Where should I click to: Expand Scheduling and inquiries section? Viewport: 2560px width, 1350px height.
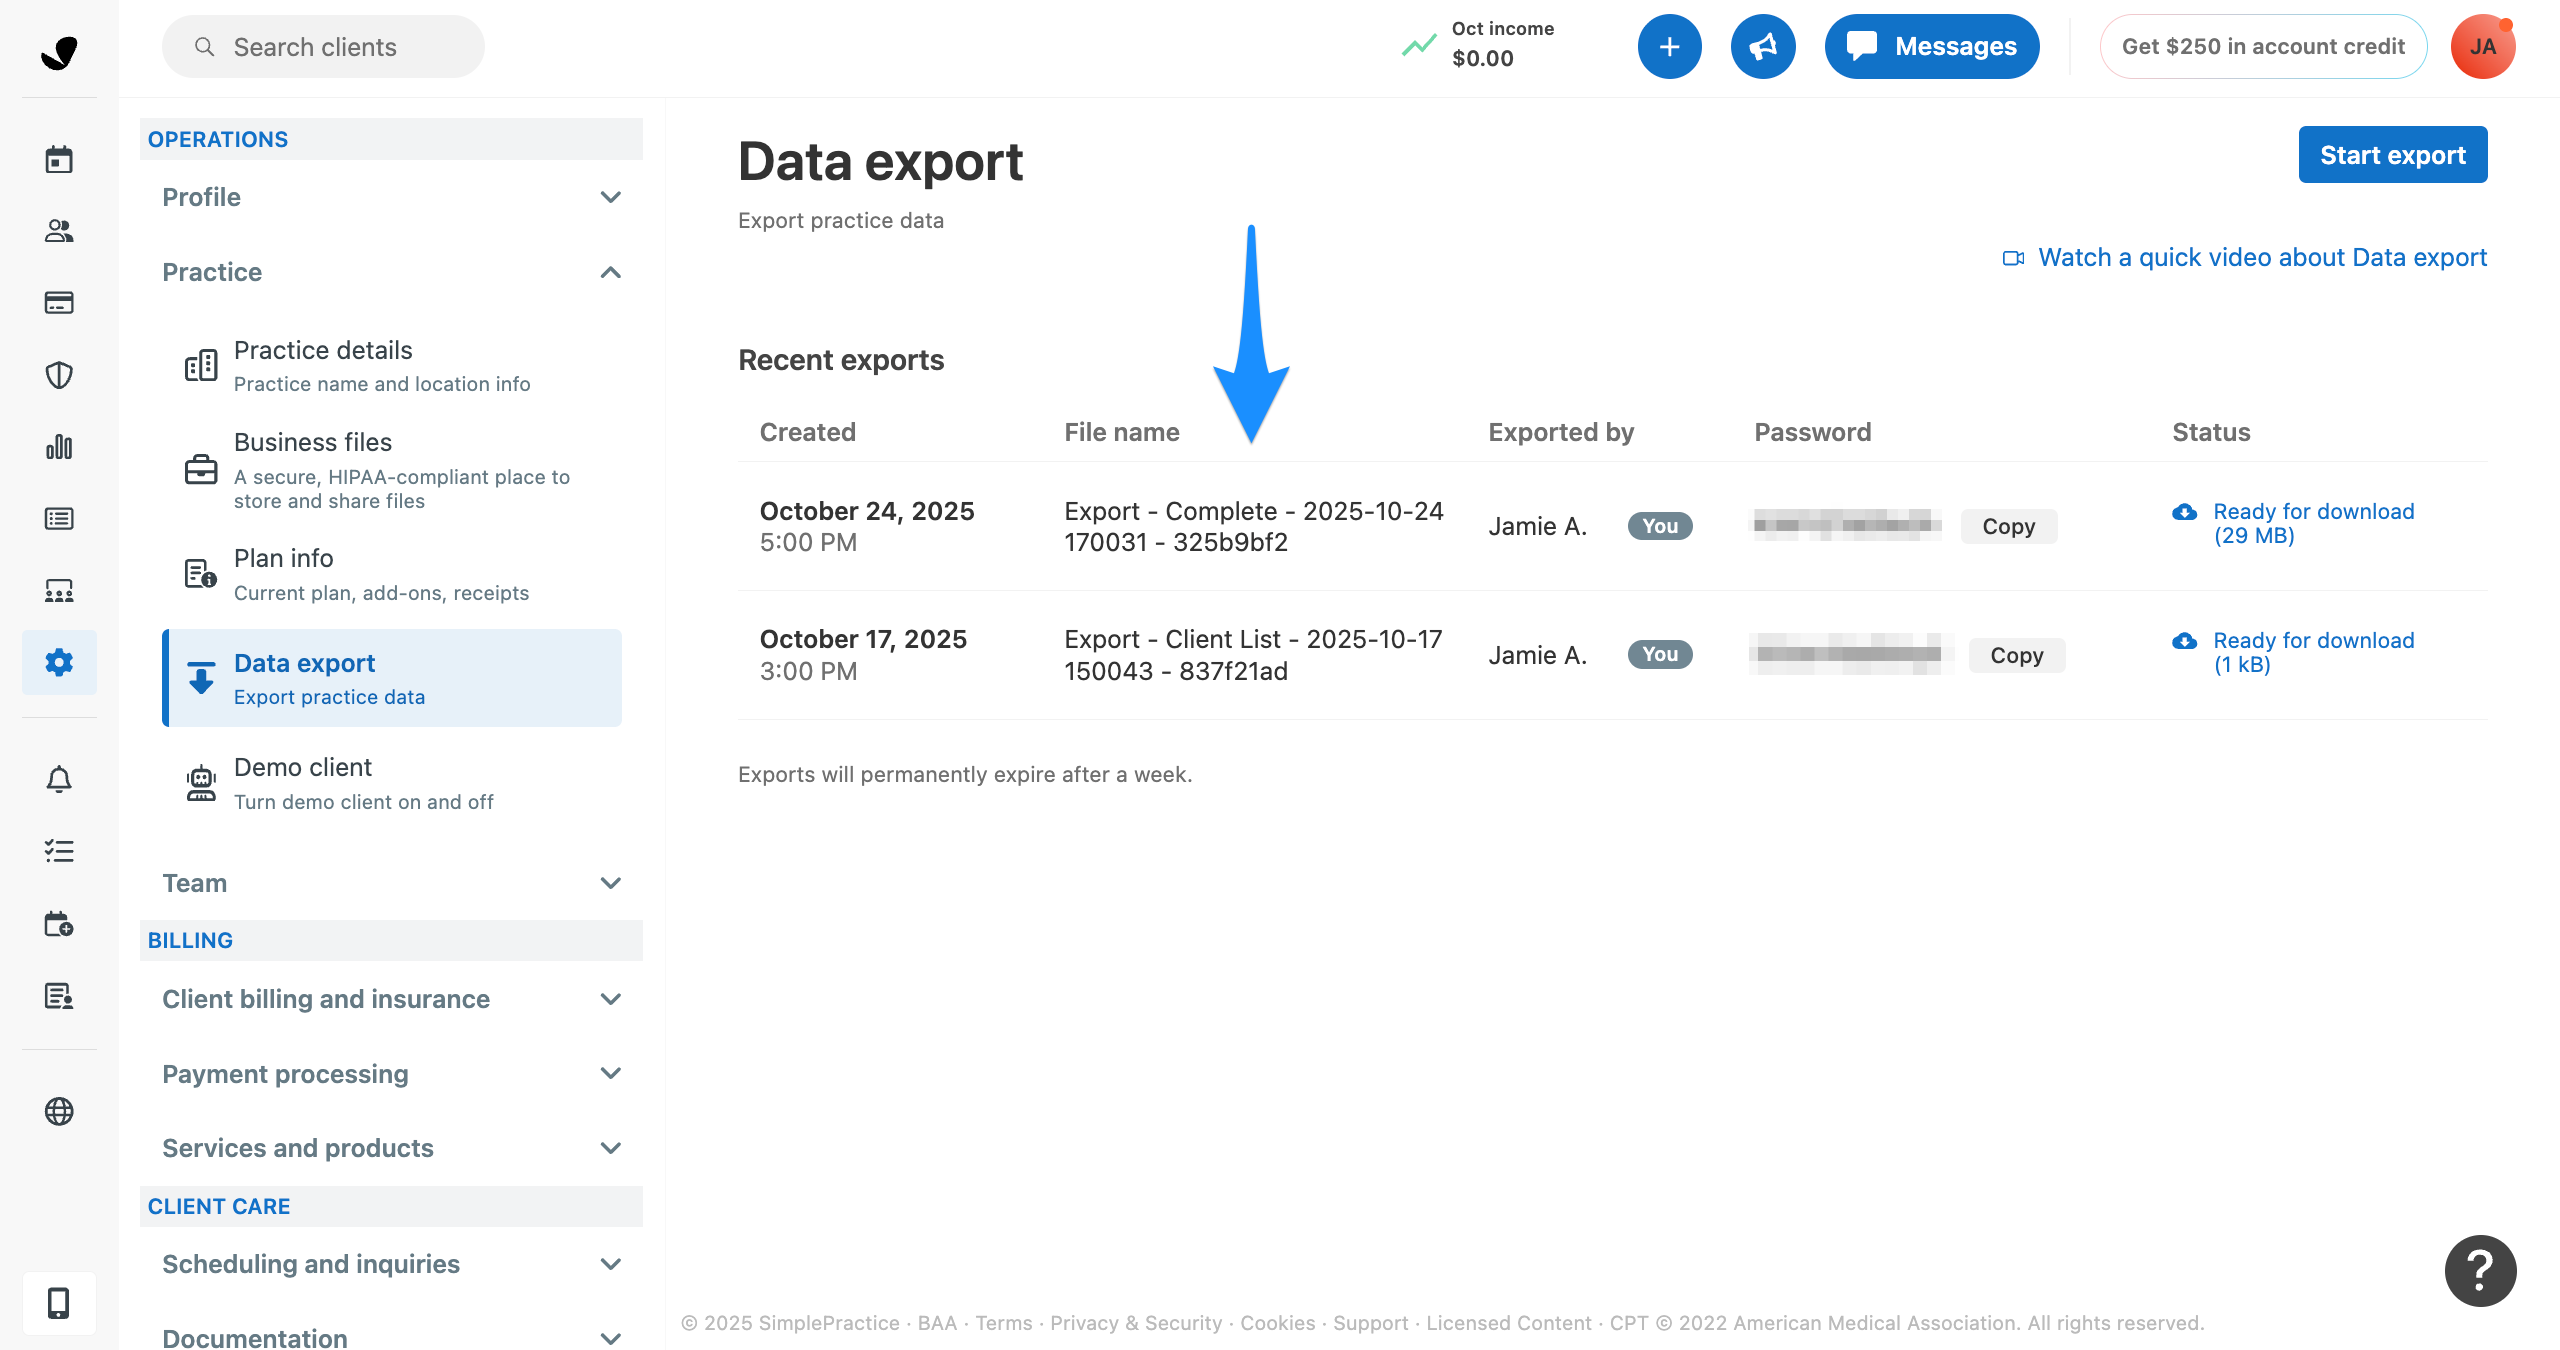pyautogui.click(x=392, y=1264)
